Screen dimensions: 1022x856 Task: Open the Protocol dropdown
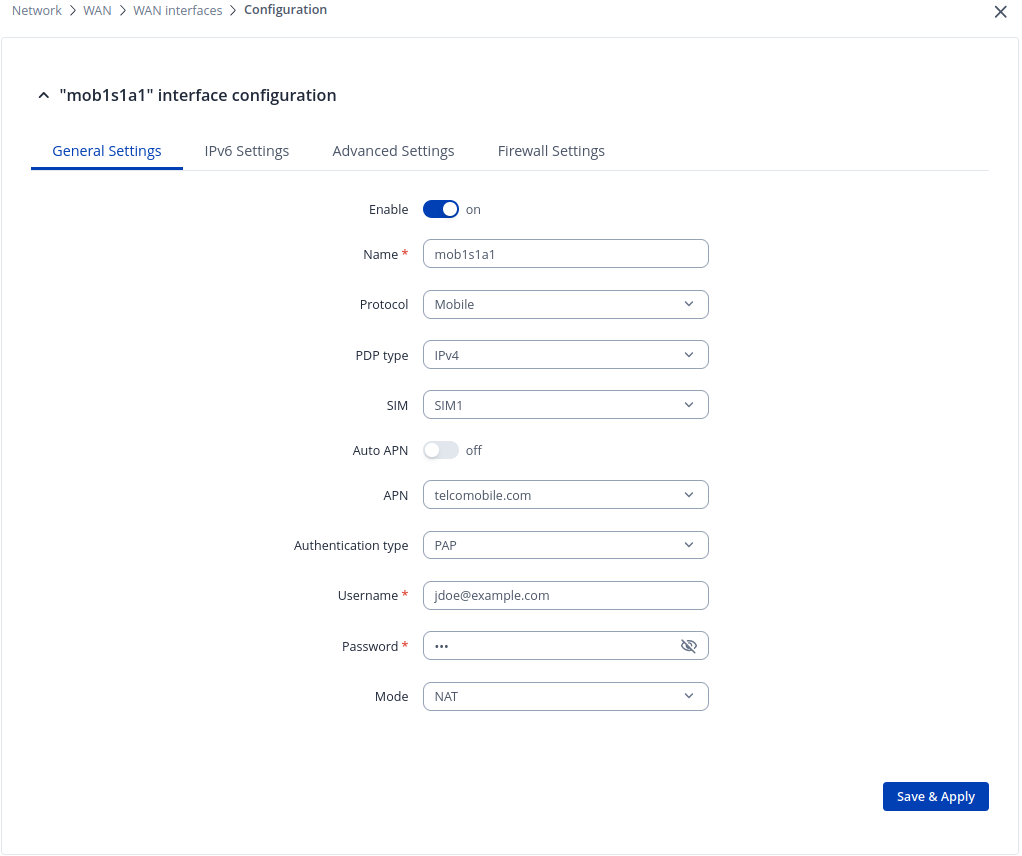(x=565, y=304)
